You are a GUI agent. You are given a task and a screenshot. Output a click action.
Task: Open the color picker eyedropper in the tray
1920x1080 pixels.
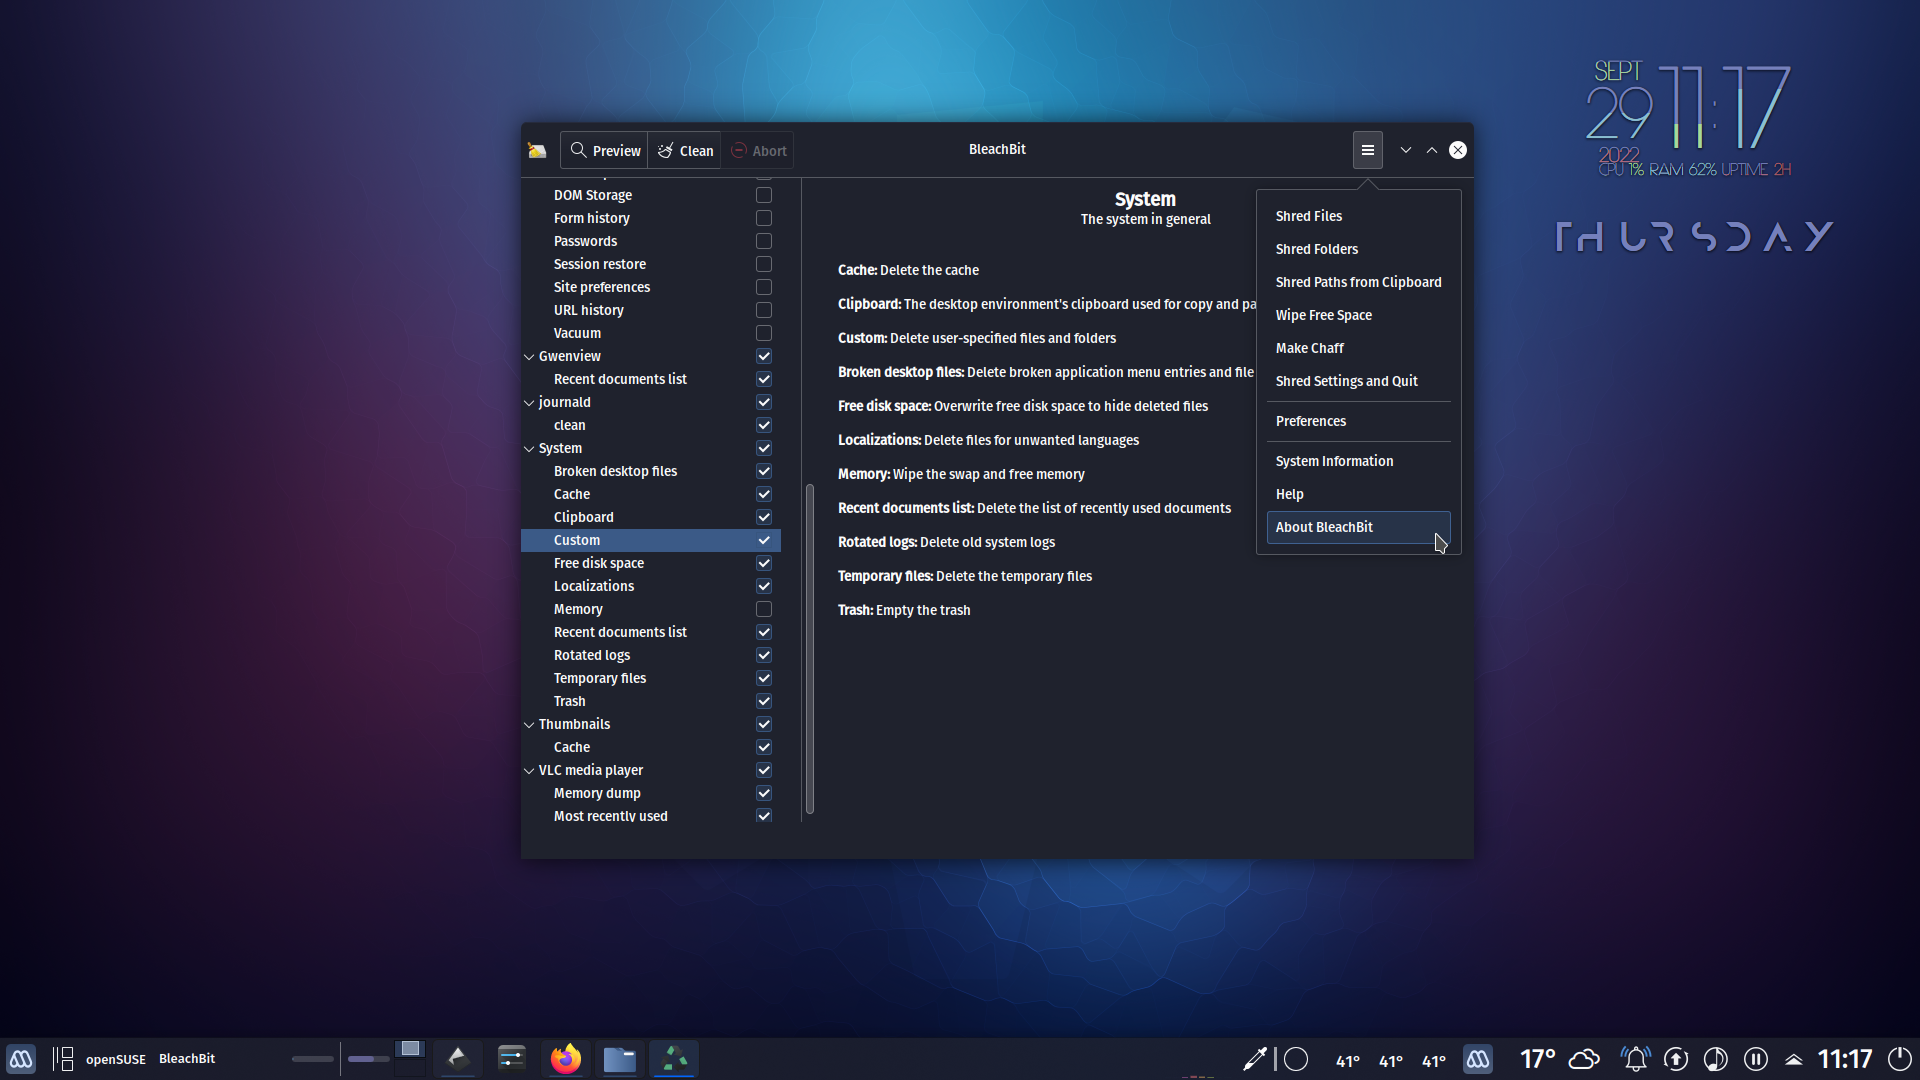[x=1254, y=1059]
